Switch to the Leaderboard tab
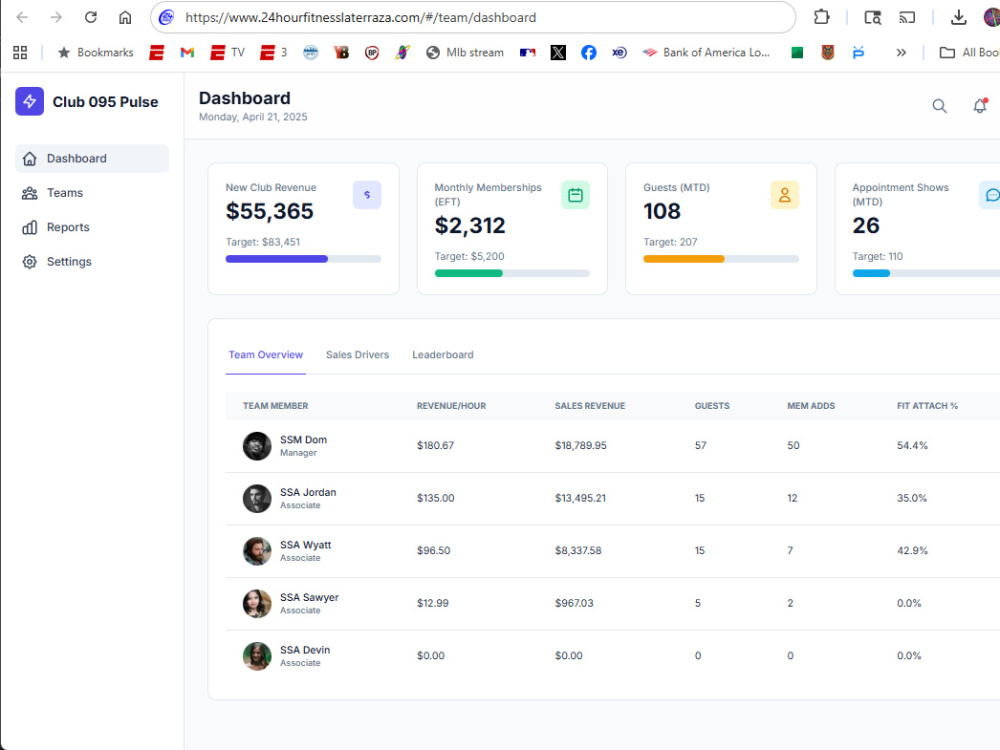 click(443, 355)
